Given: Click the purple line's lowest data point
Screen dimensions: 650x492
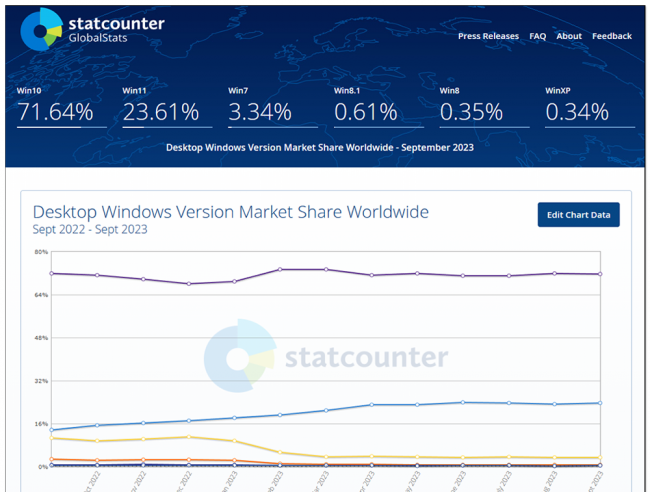Looking at the screenshot, I should [x=189, y=284].
